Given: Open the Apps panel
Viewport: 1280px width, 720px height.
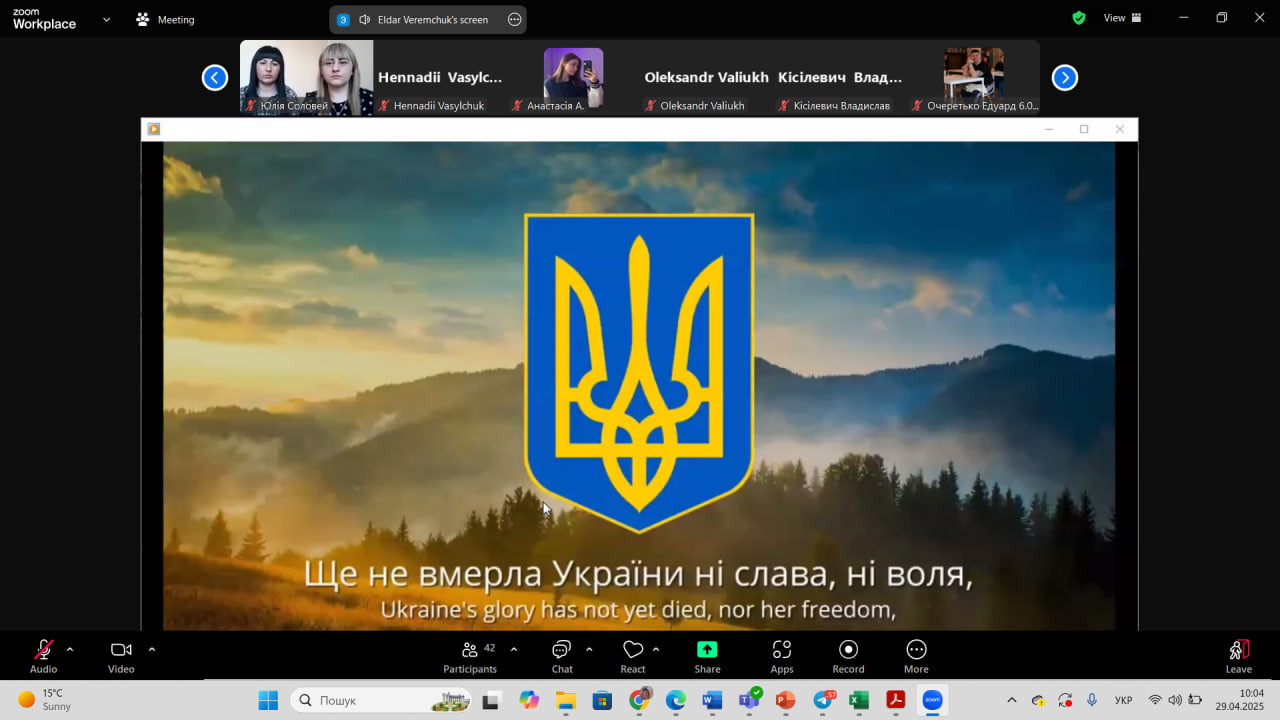Looking at the screenshot, I should pos(782,656).
